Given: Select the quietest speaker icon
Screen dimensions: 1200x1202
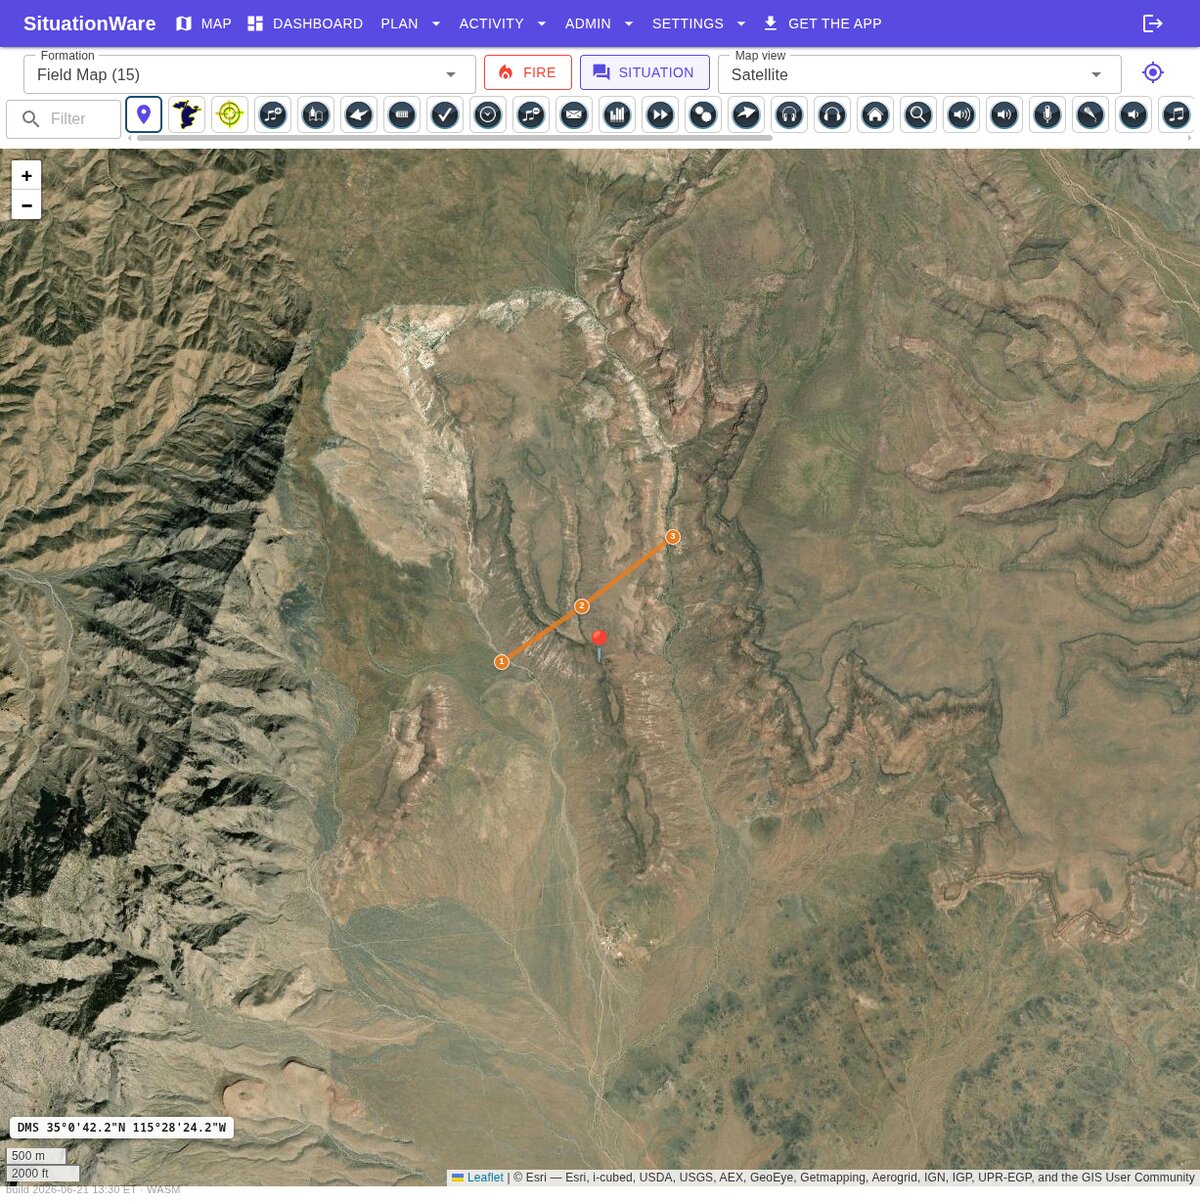Looking at the screenshot, I should [1133, 115].
